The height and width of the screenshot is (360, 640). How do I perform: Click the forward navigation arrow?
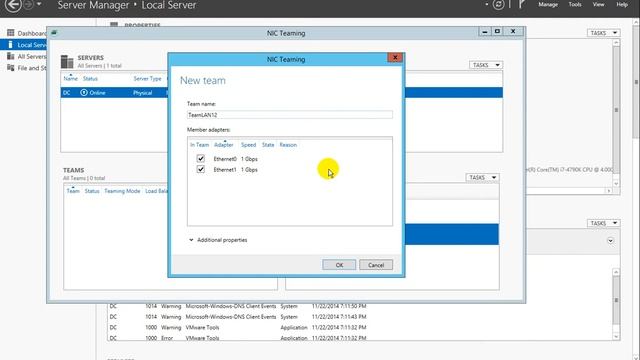[x=29, y=5]
